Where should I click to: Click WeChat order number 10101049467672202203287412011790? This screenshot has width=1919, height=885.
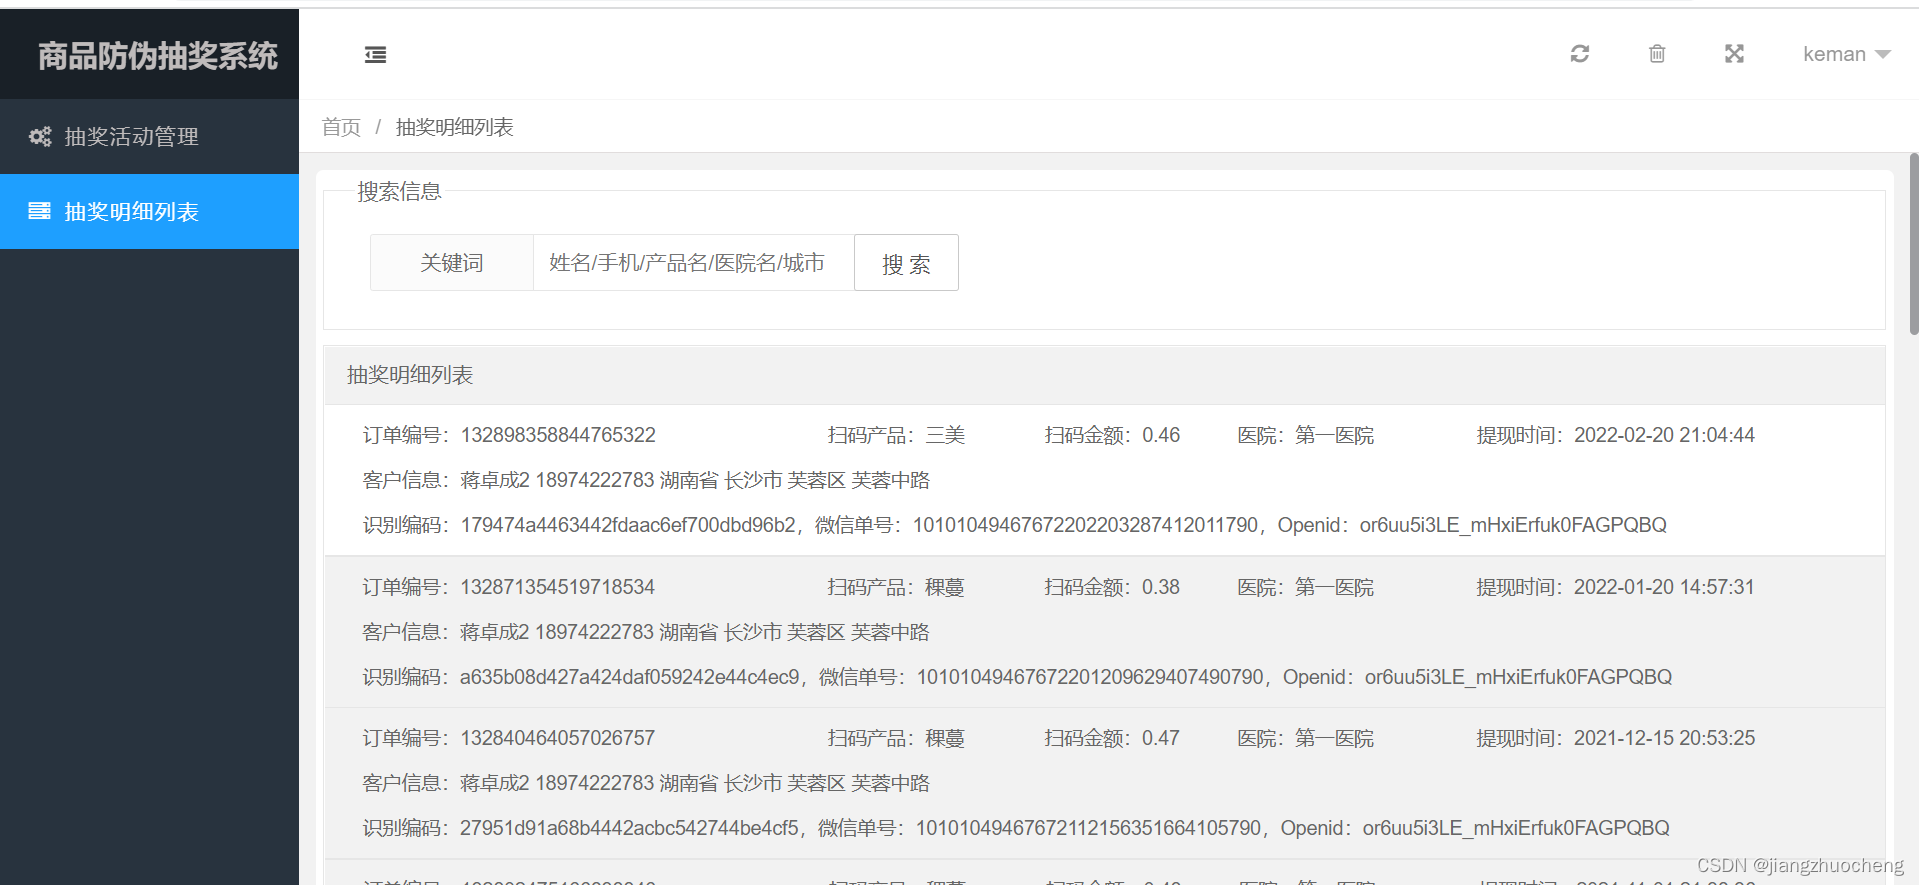pyautogui.click(x=1085, y=525)
